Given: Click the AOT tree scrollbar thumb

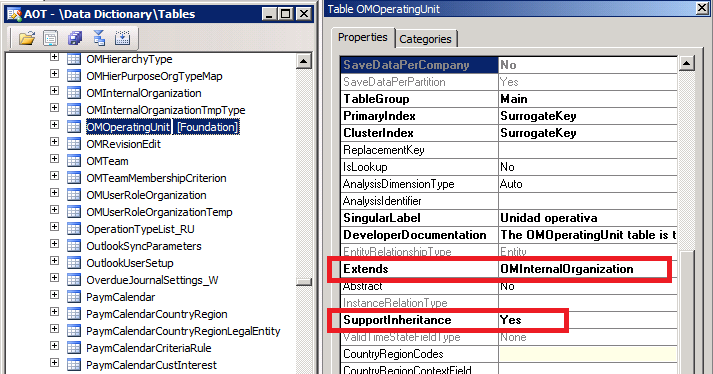Looking at the screenshot, I should point(303,282).
